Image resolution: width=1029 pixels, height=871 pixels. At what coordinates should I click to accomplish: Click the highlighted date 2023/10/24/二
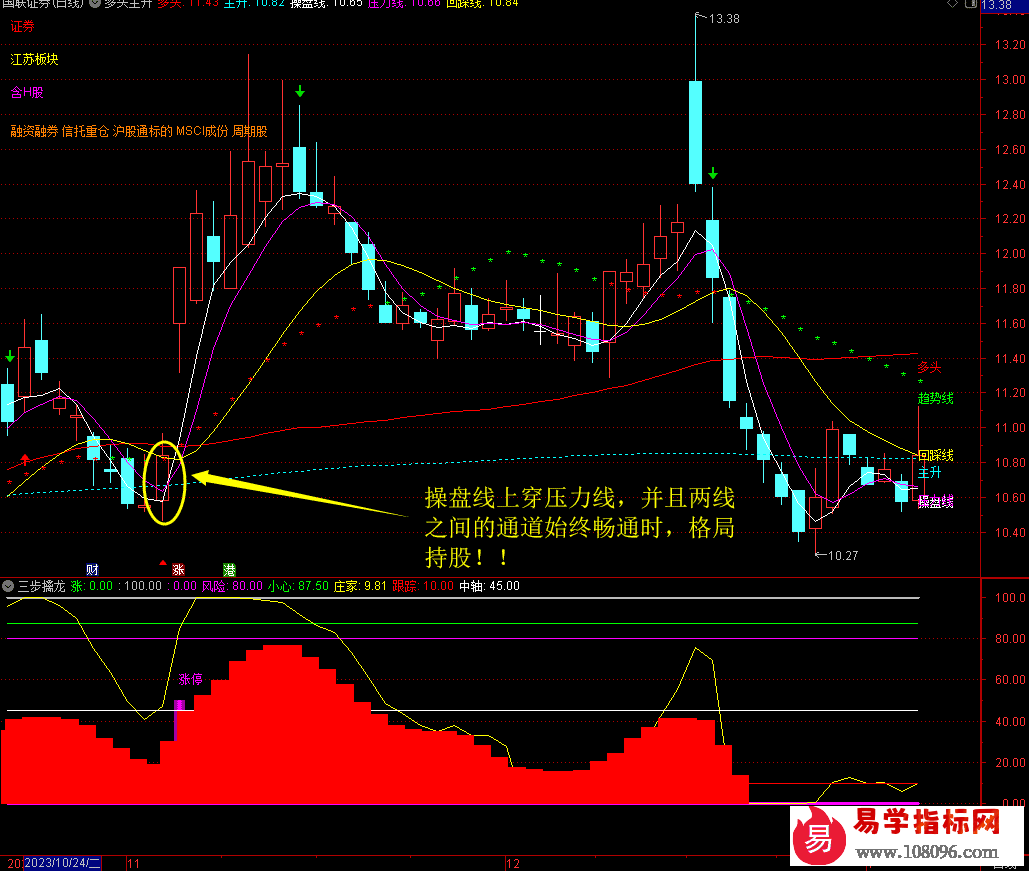(62, 862)
